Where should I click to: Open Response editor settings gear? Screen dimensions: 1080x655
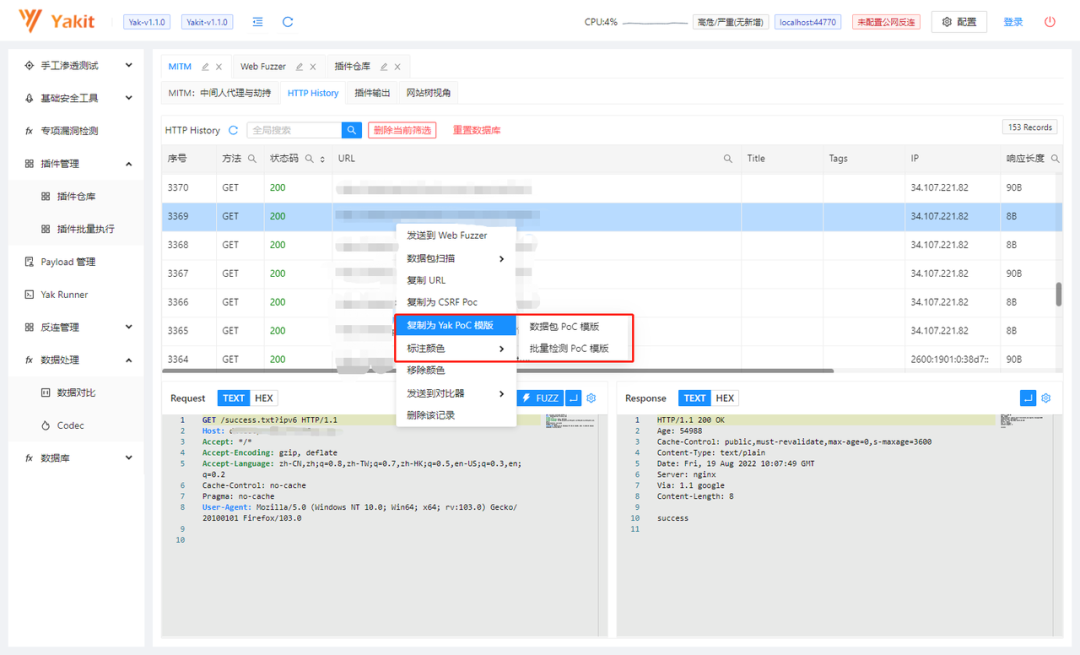click(1046, 398)
